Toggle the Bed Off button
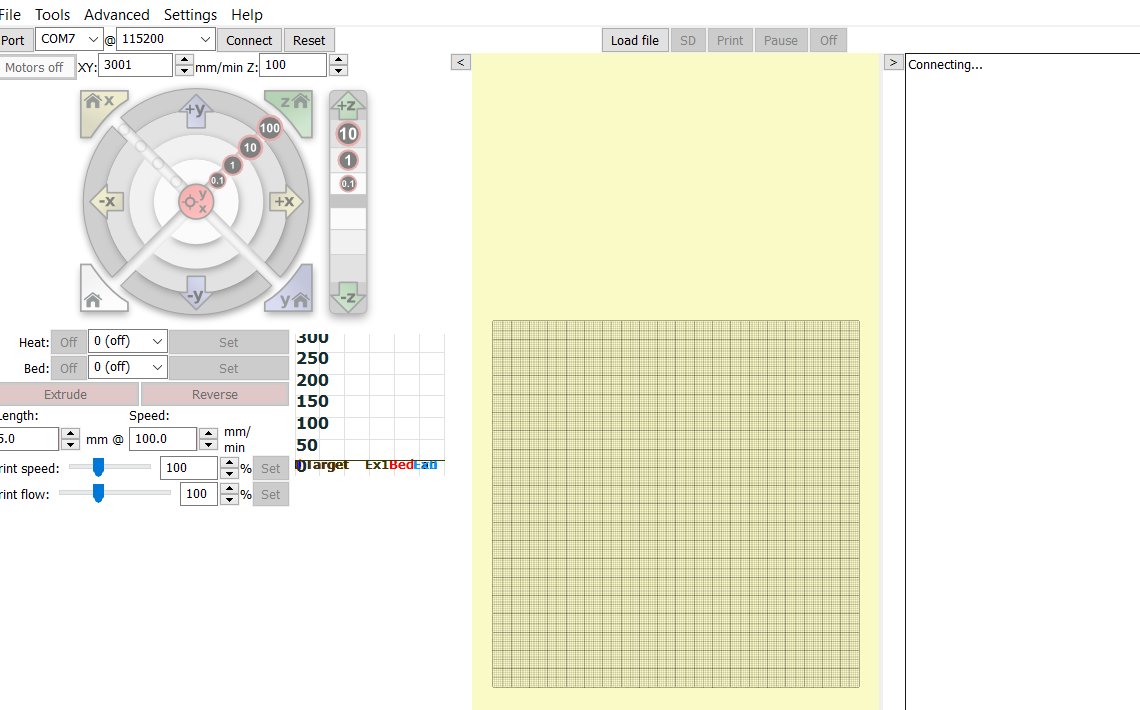Image resolution: width=1140 pixels, height=710 pixels. (x=69, y=368)
